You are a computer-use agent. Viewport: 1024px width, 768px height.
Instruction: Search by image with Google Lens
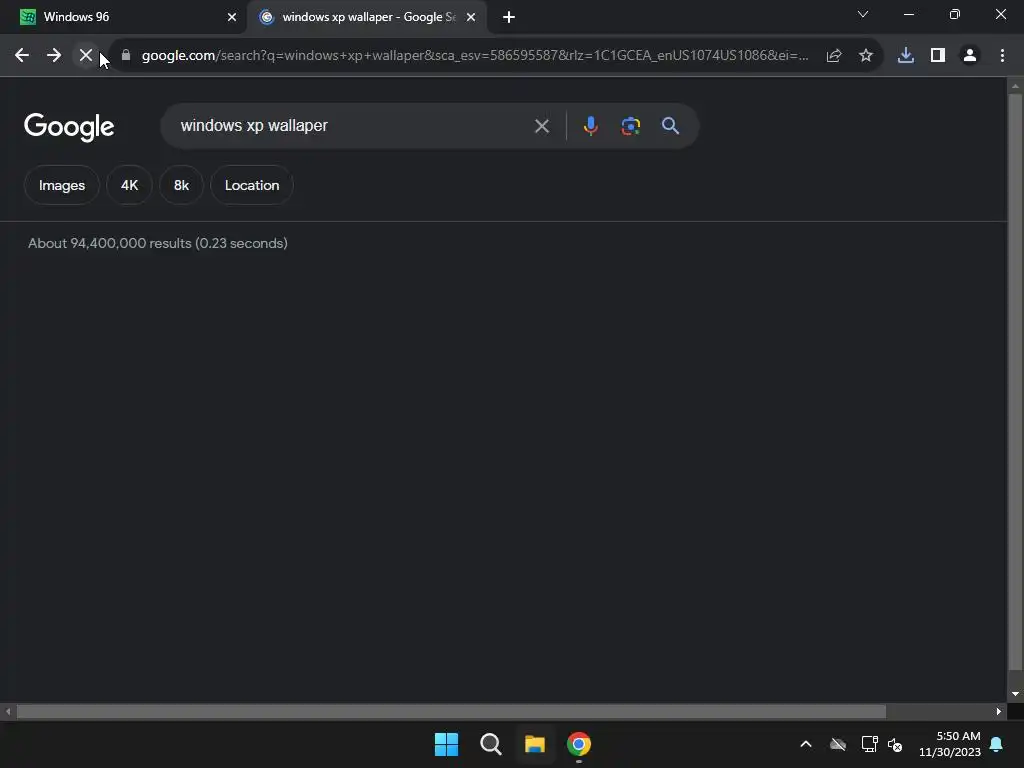(630, 126)
